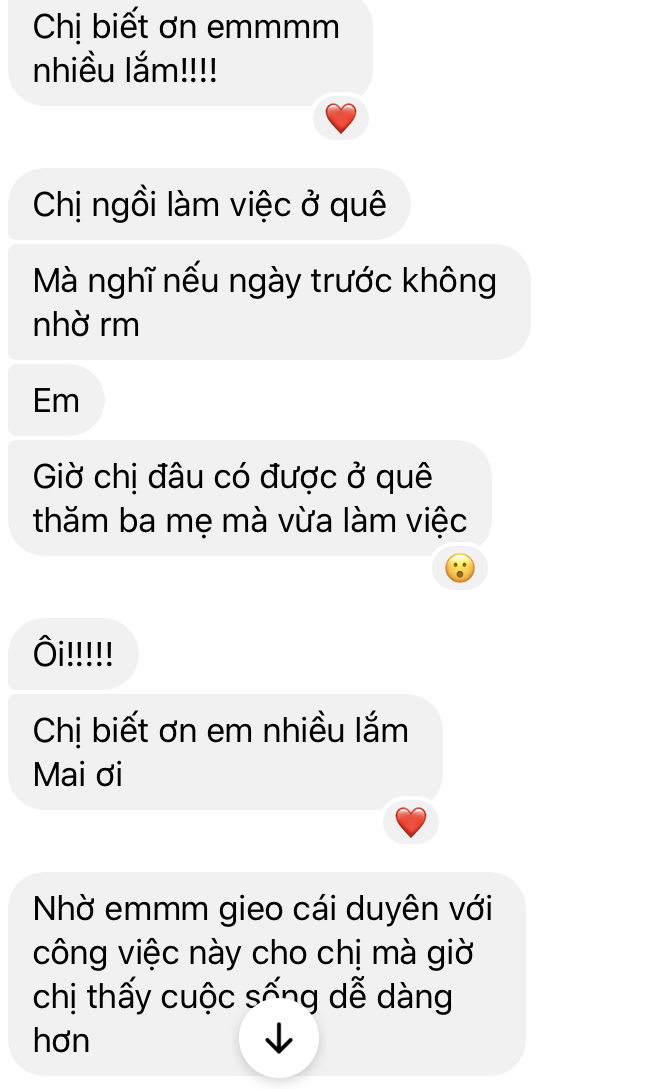This screenshot has width=654, height=1089.
Task: Tap the scroll-to-bottom arrow button
Action: tap(279, 1038)
